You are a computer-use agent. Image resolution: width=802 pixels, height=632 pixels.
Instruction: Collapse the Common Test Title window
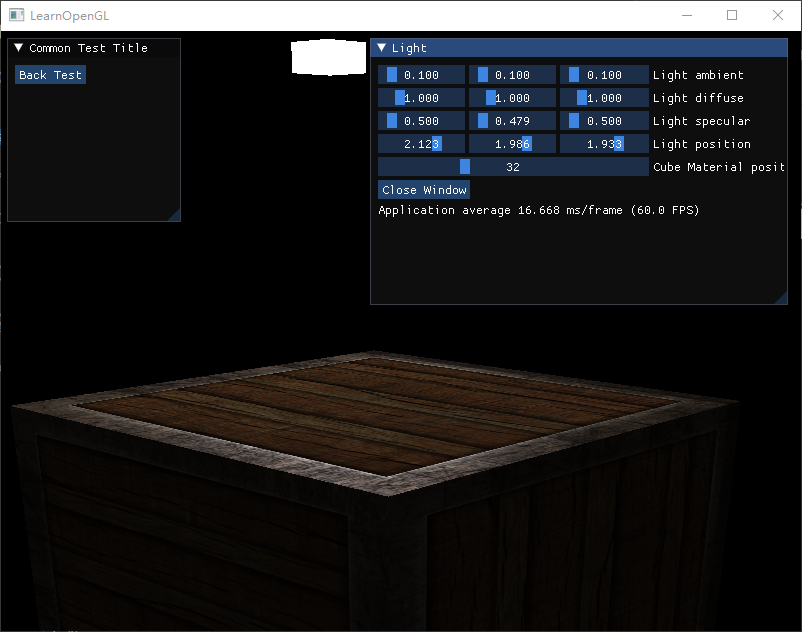18,48
